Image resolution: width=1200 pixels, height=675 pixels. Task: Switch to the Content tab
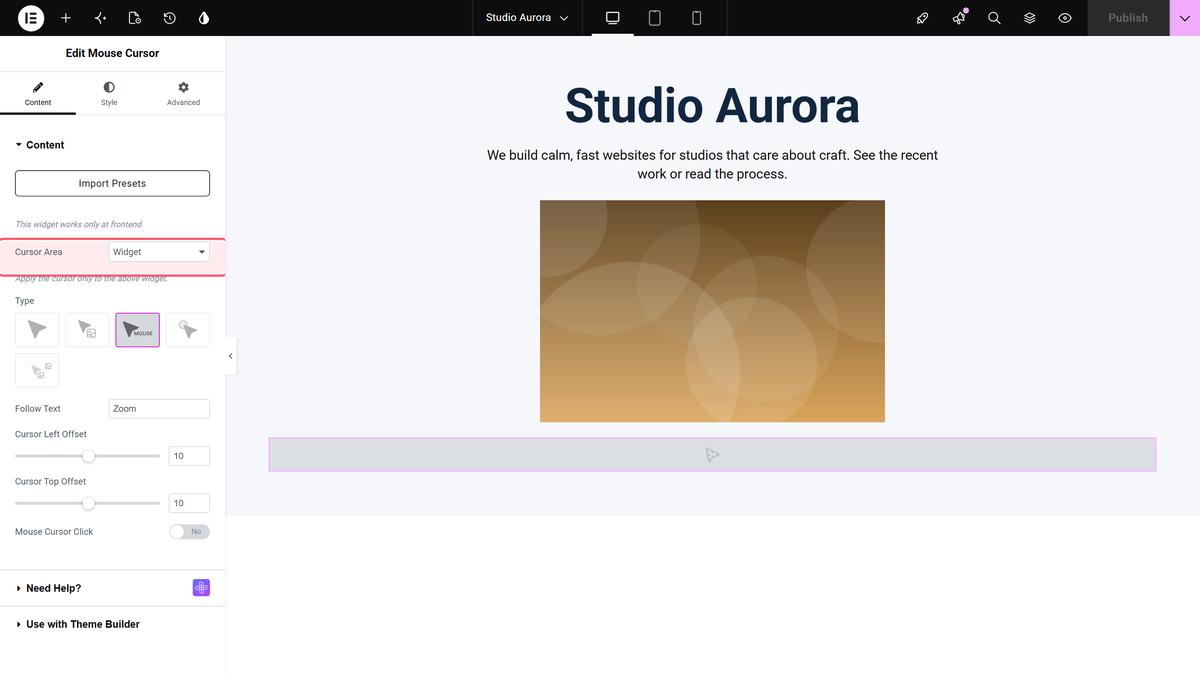coord(38,94)
